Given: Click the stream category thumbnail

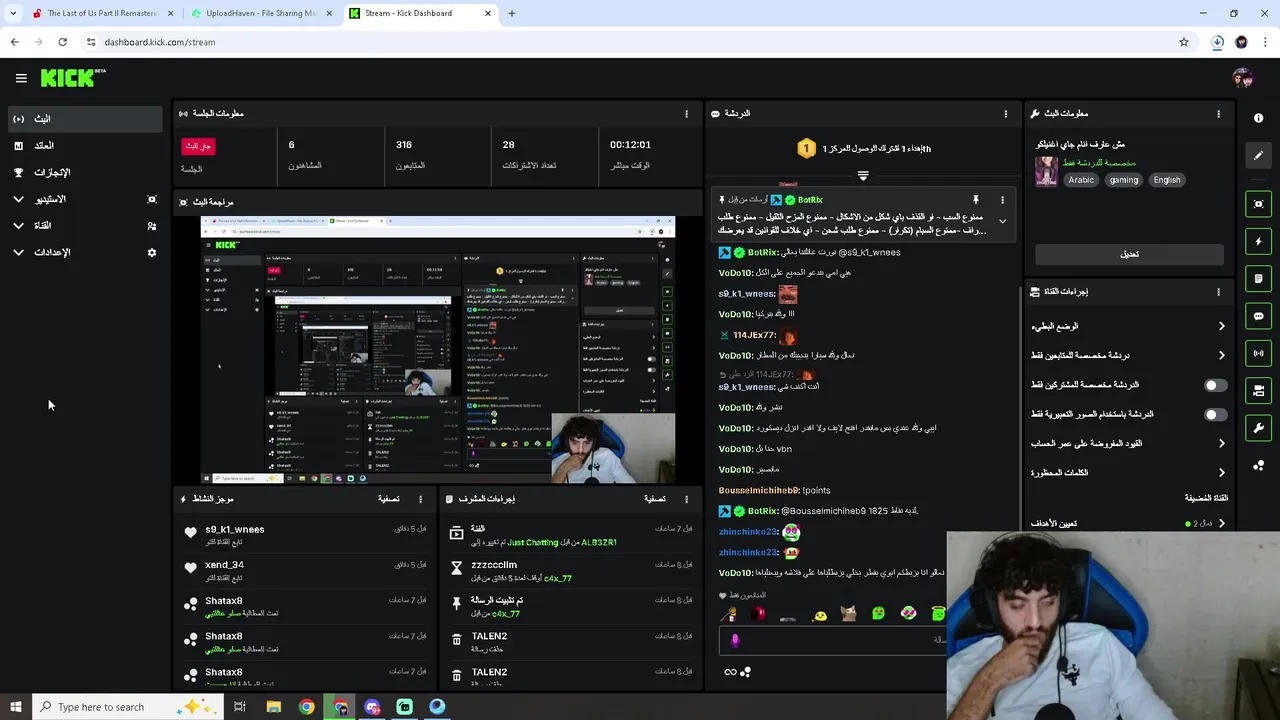Looking at the screenshot, I should click(1046, 171).
